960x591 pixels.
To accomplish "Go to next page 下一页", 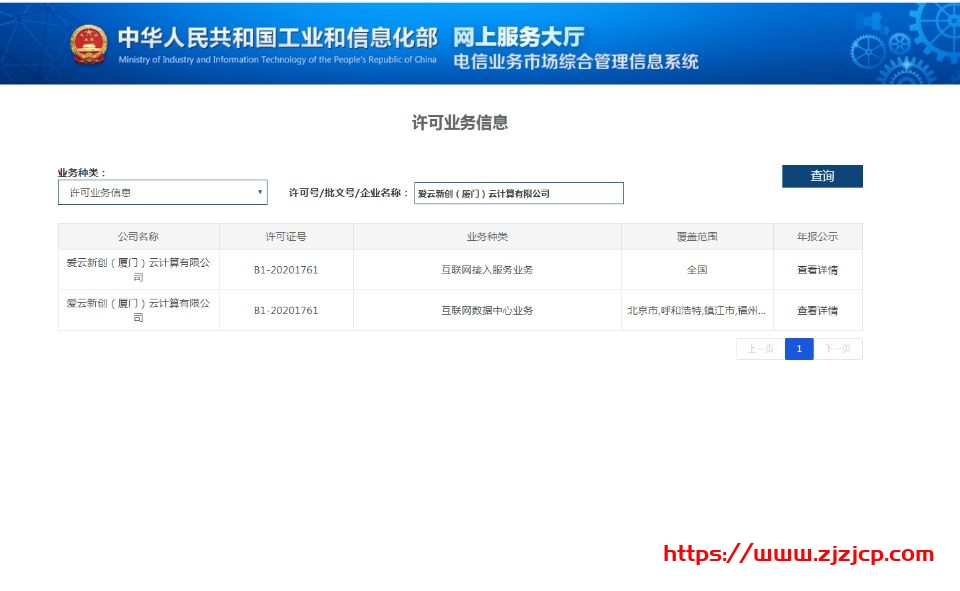I will pyautogui.click(x=838, y=348).
